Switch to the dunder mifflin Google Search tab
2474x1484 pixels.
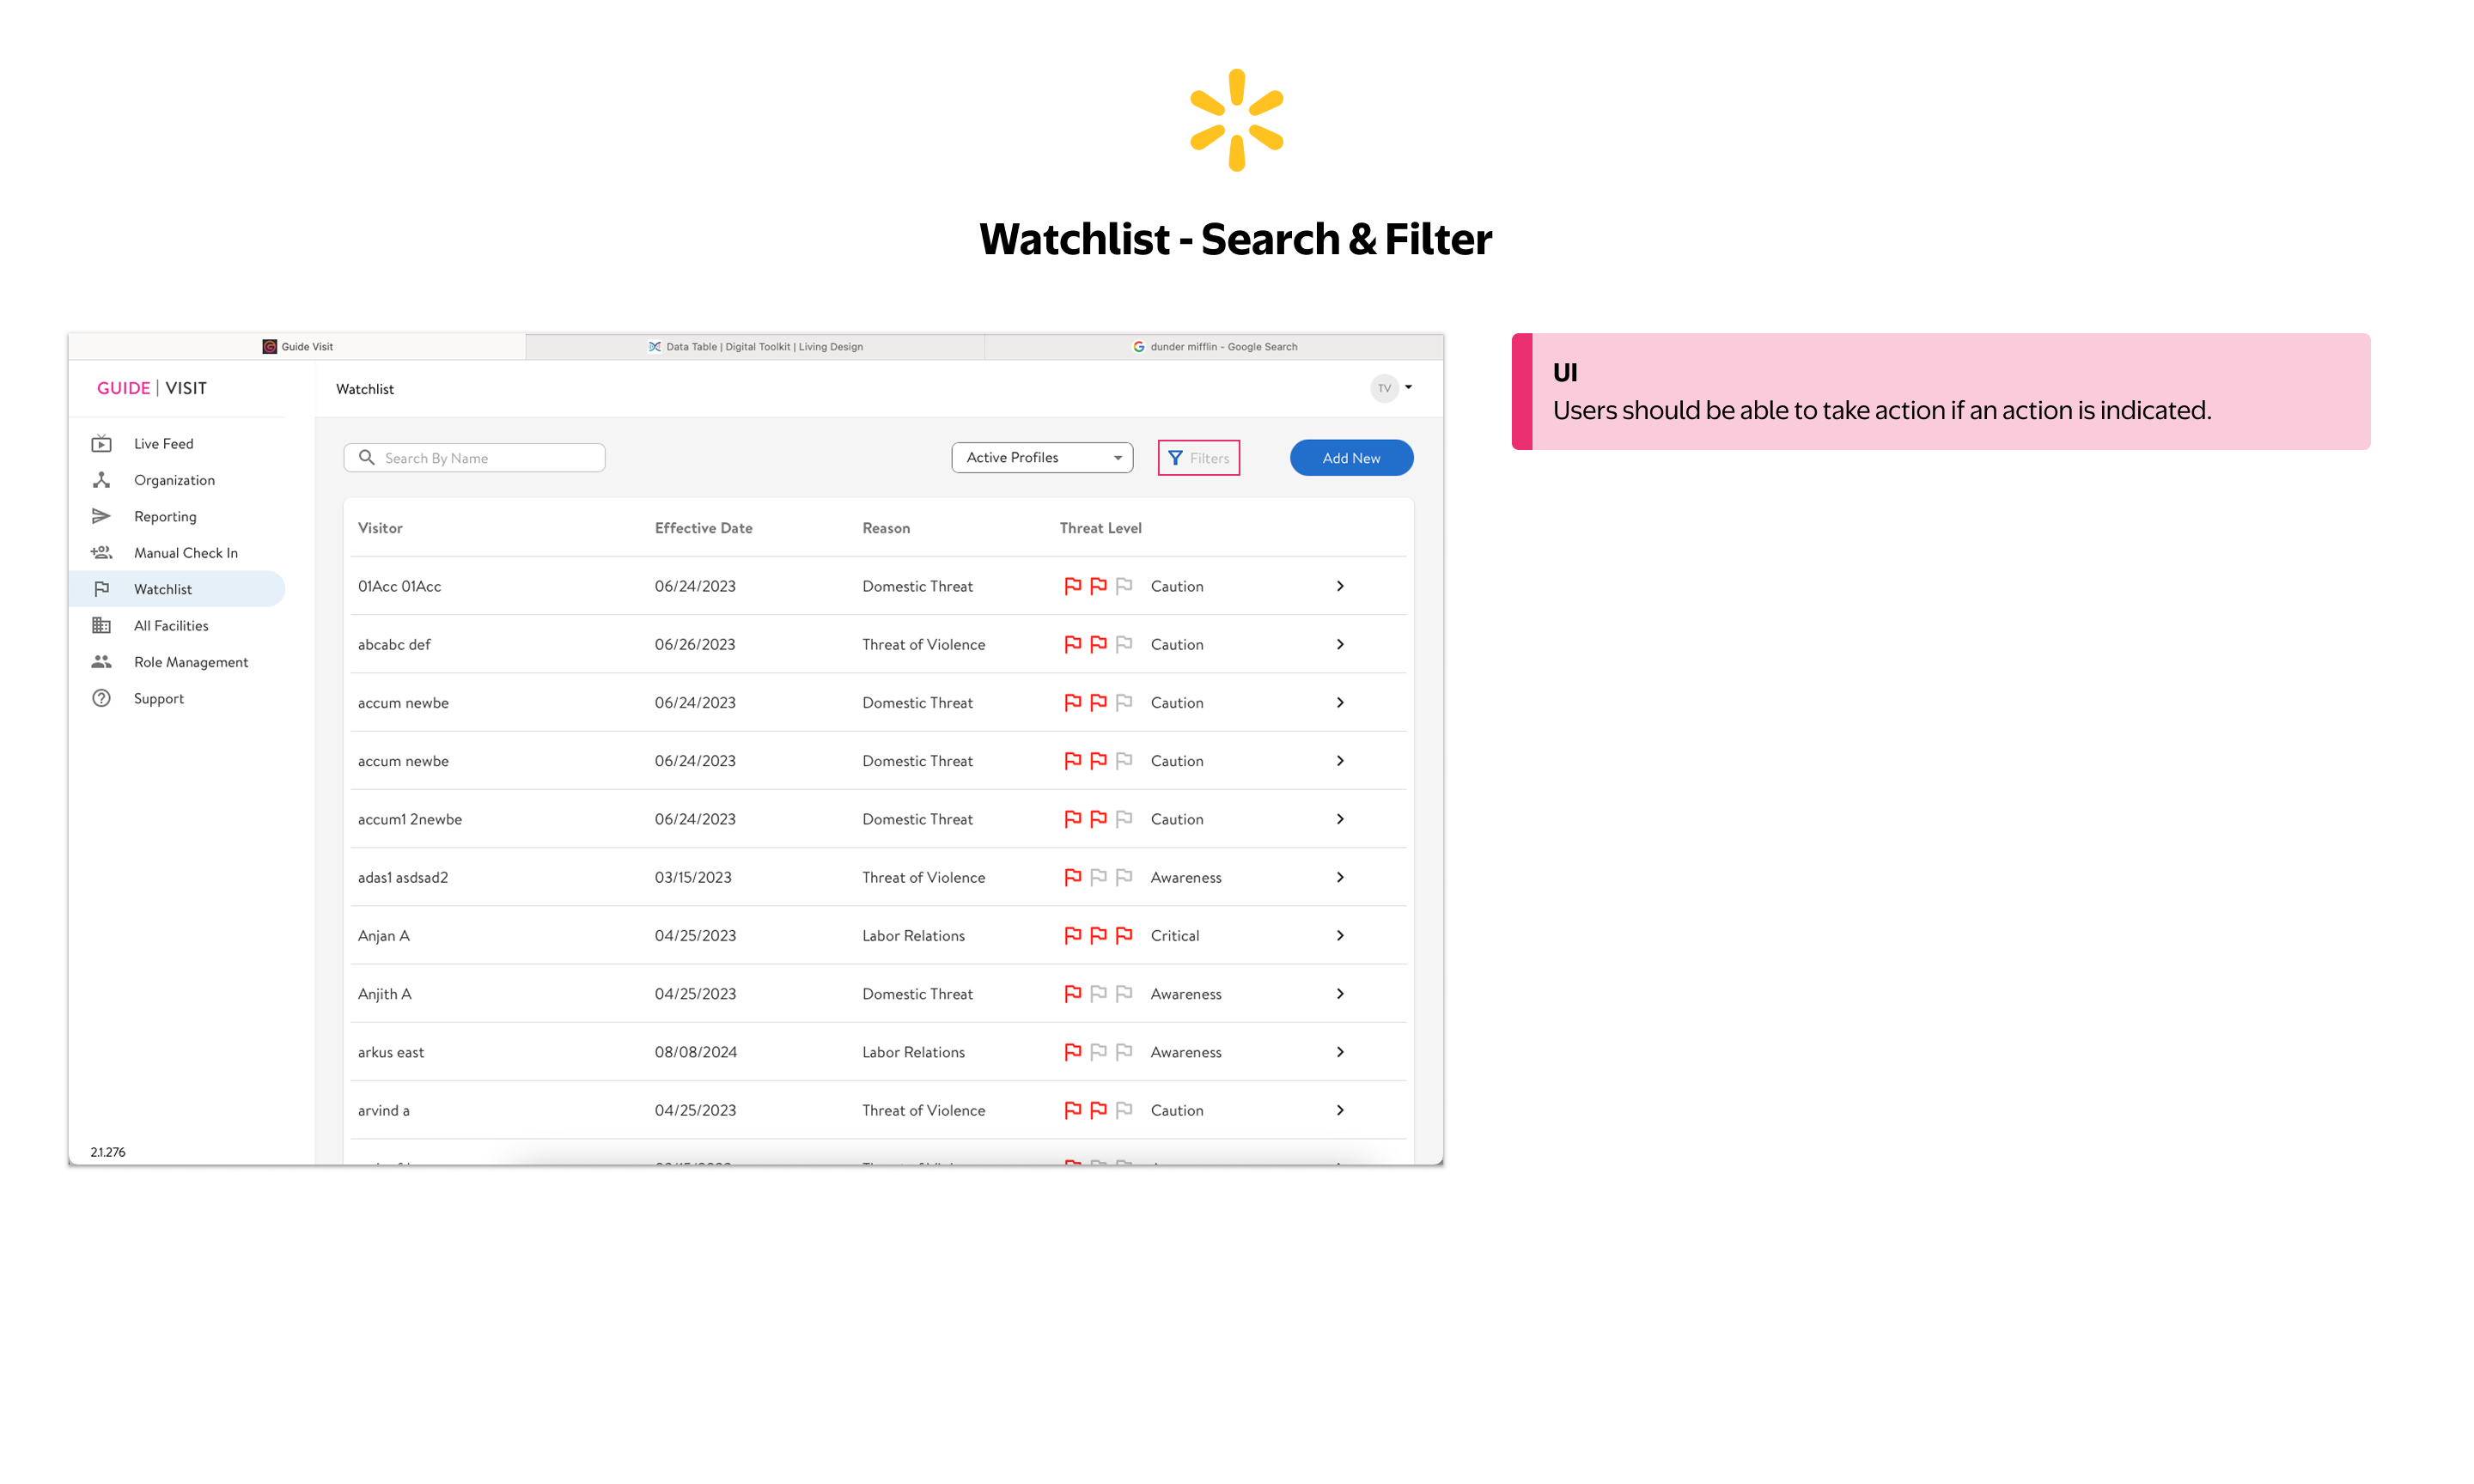[1214, 346]
